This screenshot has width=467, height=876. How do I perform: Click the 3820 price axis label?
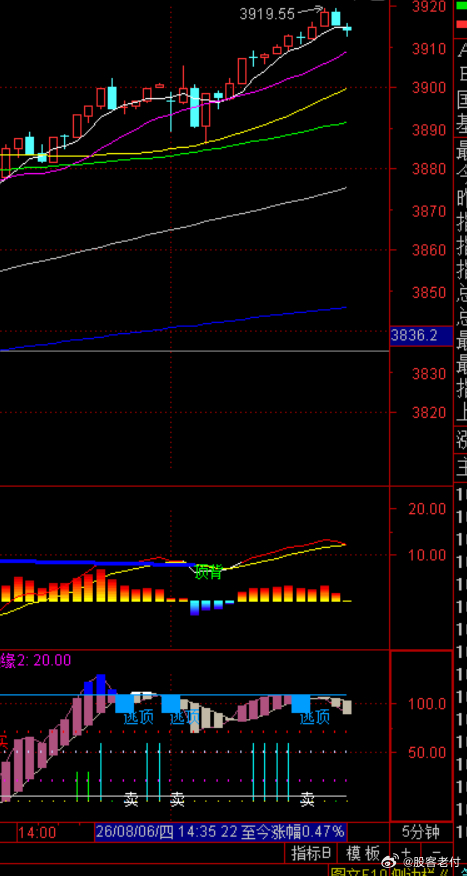click(429, 413)
